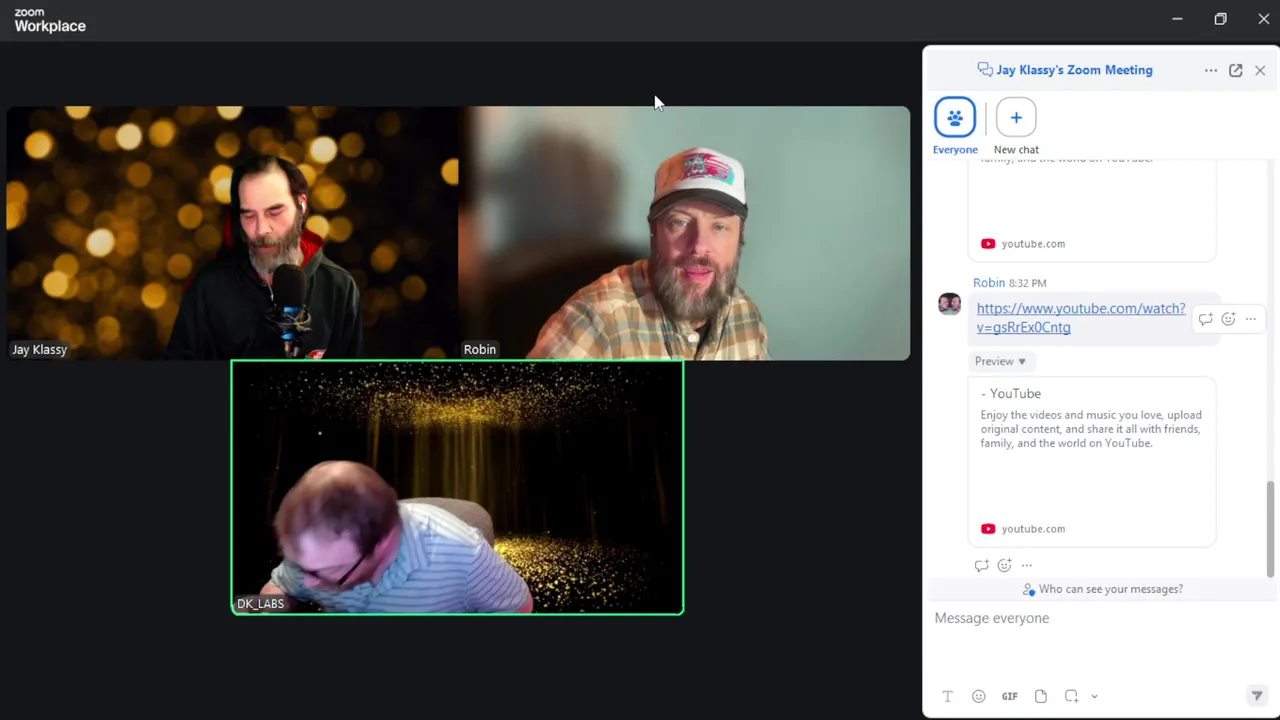Select Jay Klassy's video tile
Viewport: 1280px width, 720px height.
pyautogui.click(x=232, y=233)
